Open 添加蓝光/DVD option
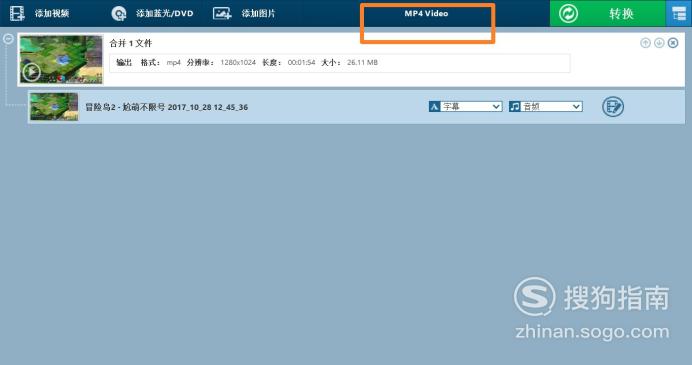The image size is (692, 365). click(x=164, y=13)
